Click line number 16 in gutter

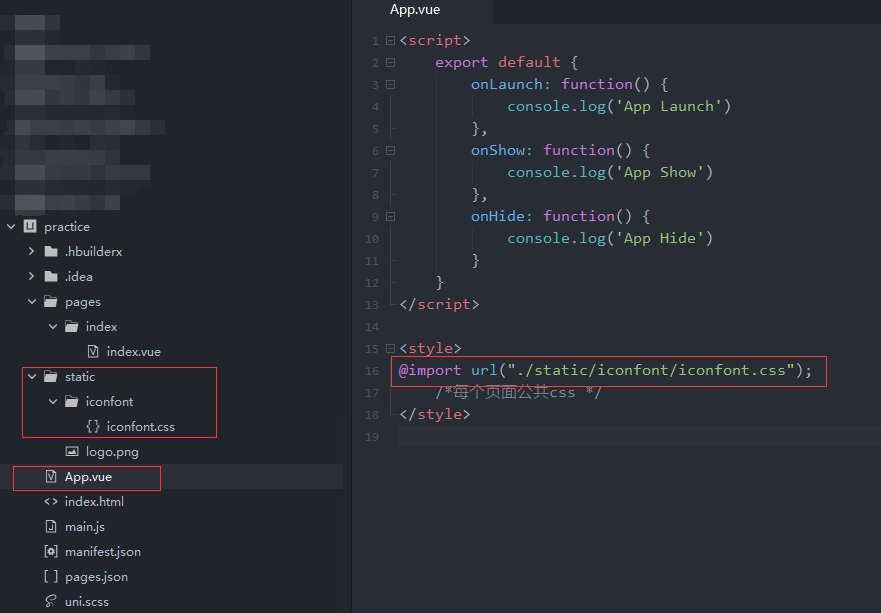click(372, 371)
